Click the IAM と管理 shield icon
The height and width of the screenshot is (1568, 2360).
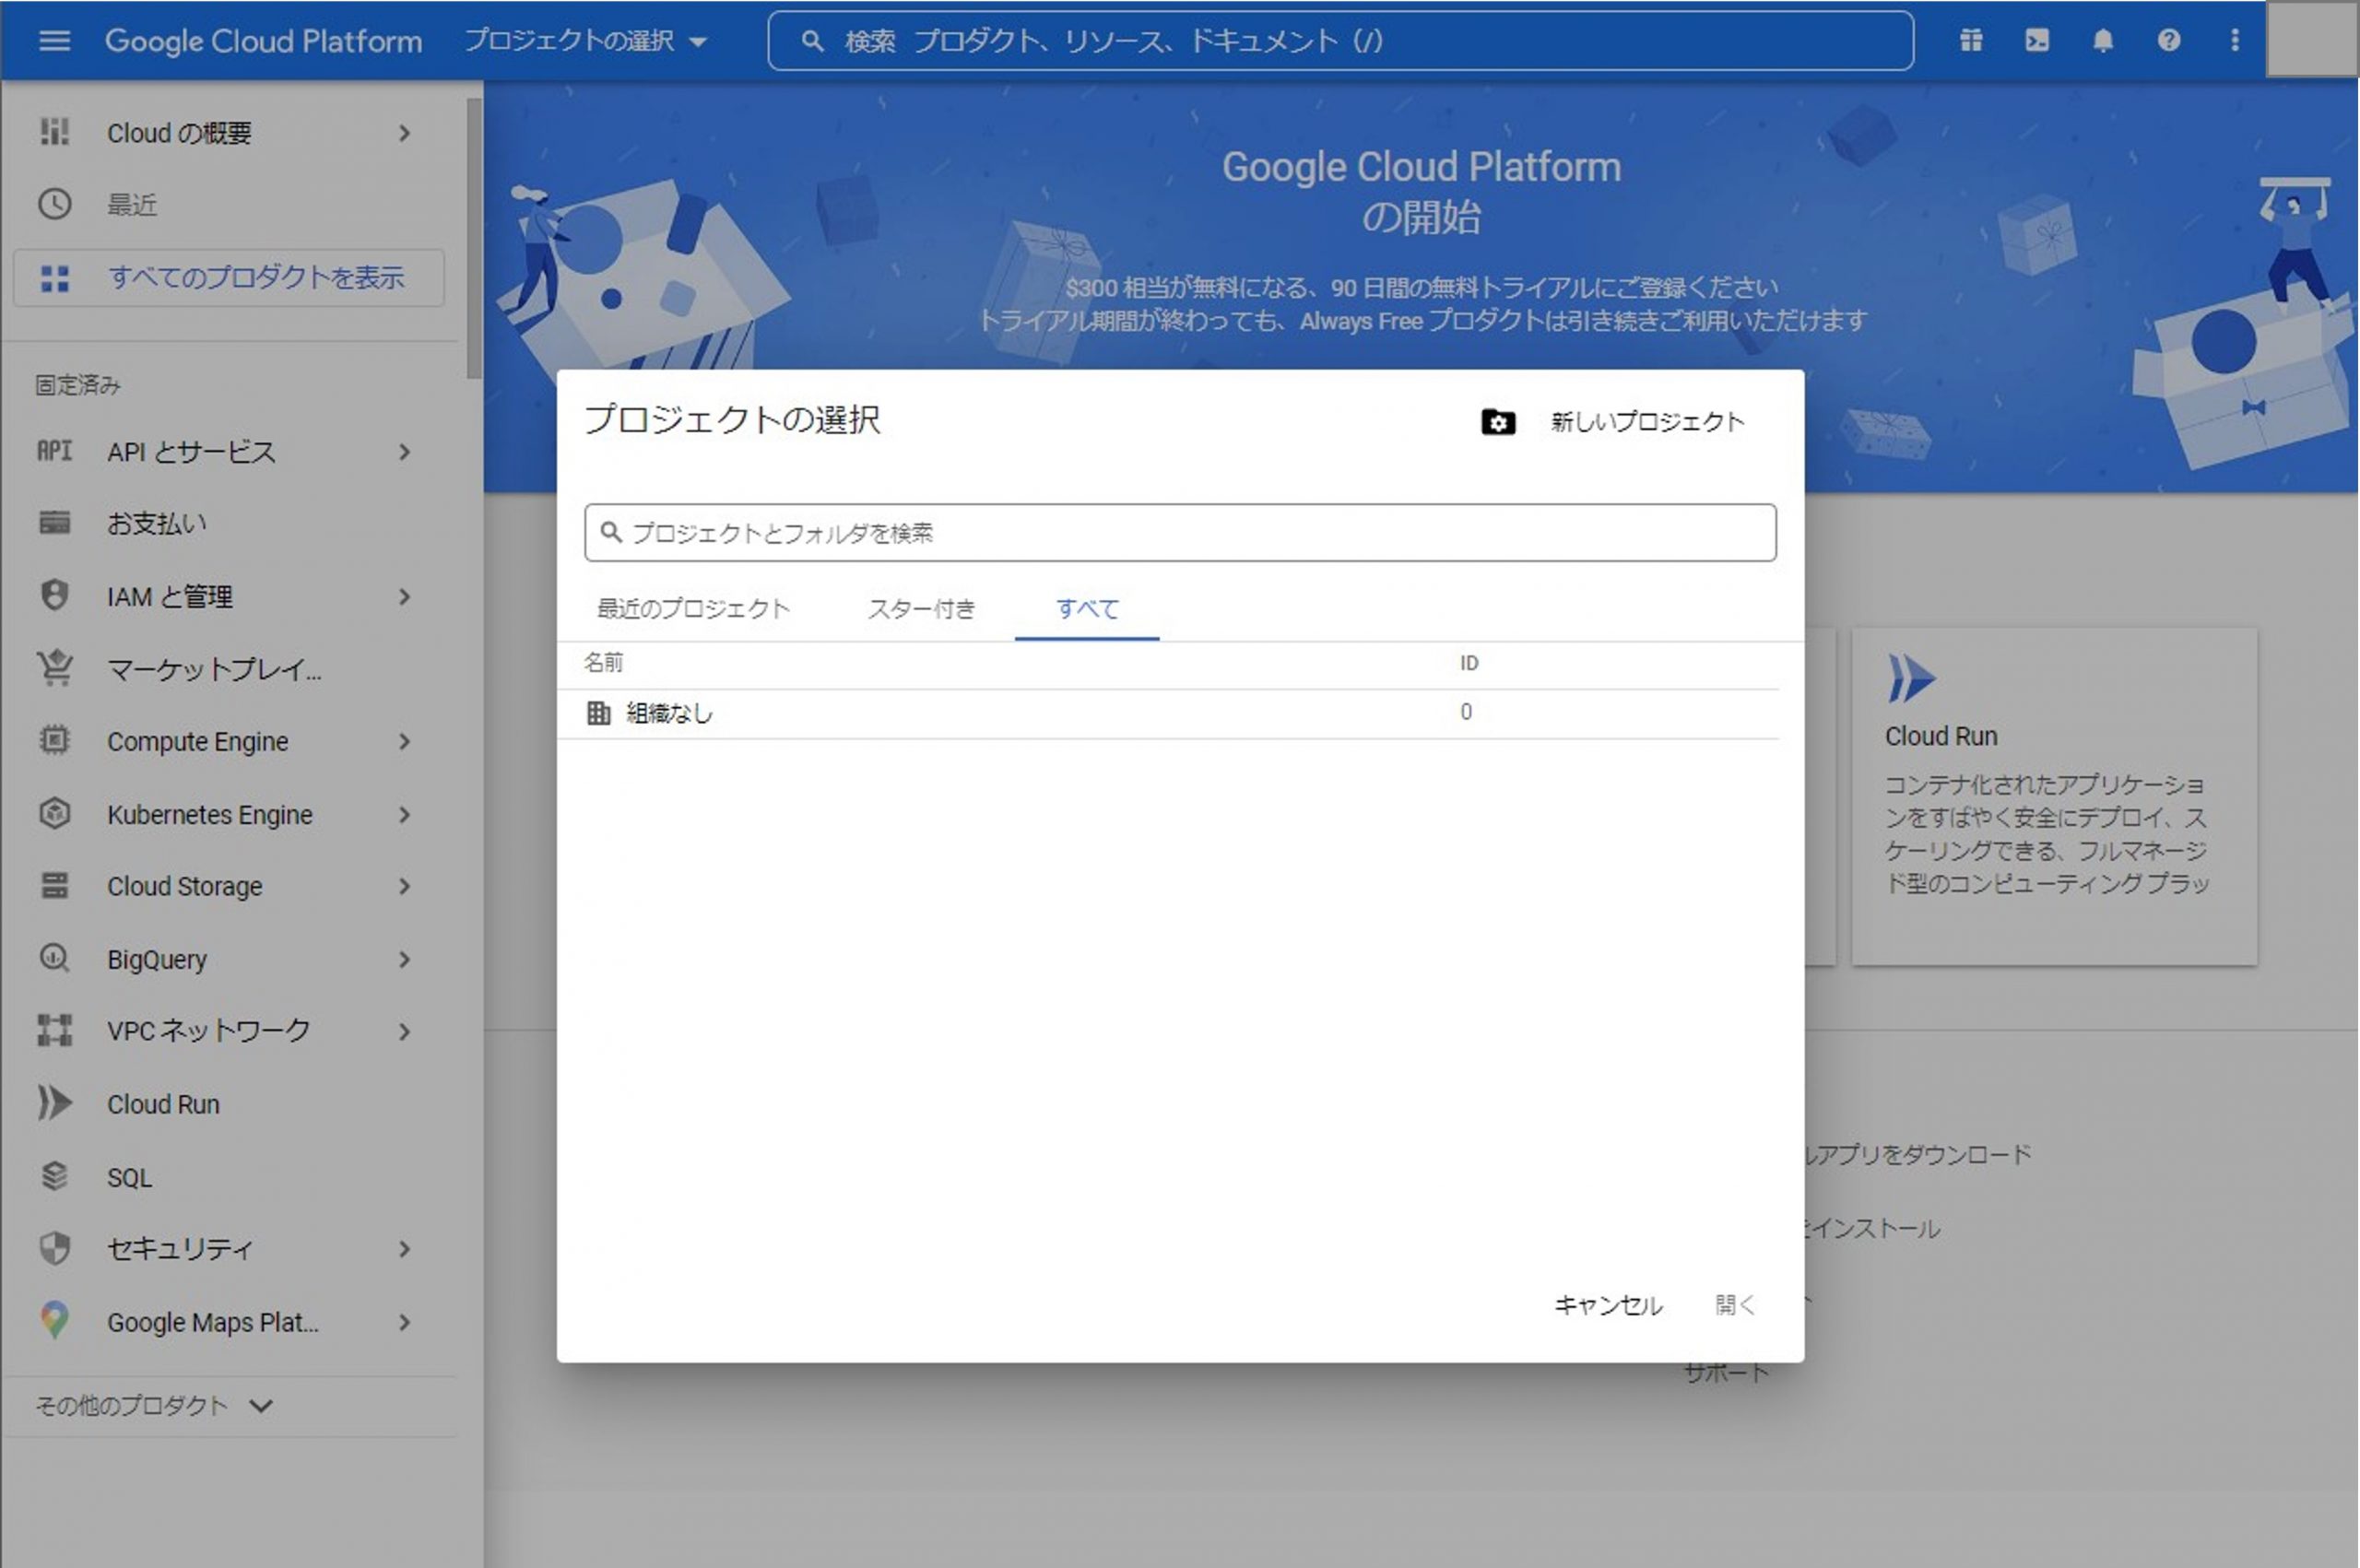click(x=54, y=596)
